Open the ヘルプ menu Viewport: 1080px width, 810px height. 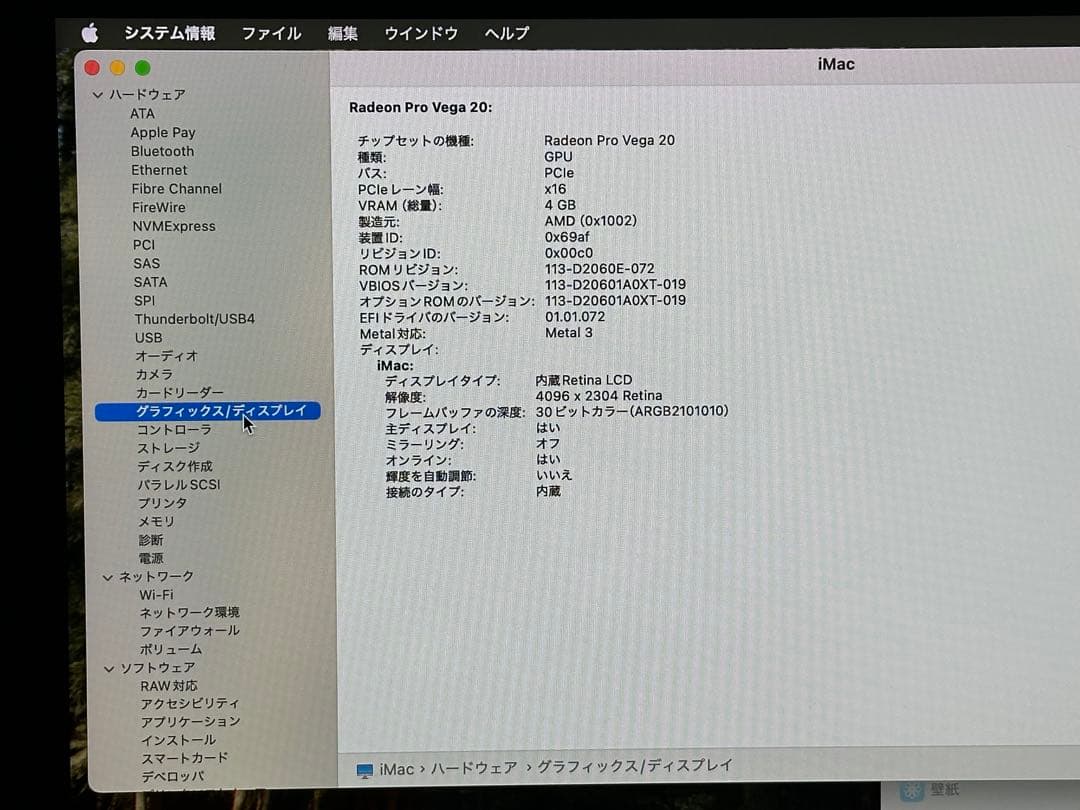tap(505, 32)
